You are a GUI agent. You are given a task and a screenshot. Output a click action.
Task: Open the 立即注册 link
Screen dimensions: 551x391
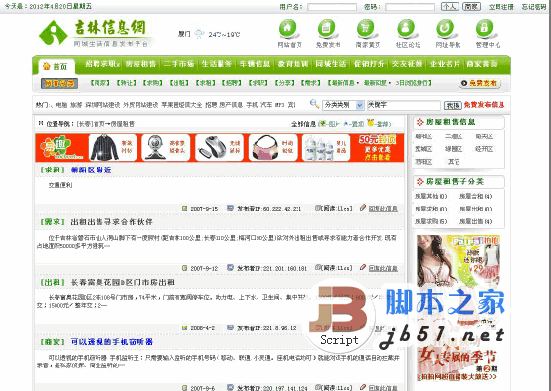pos(501,7)
